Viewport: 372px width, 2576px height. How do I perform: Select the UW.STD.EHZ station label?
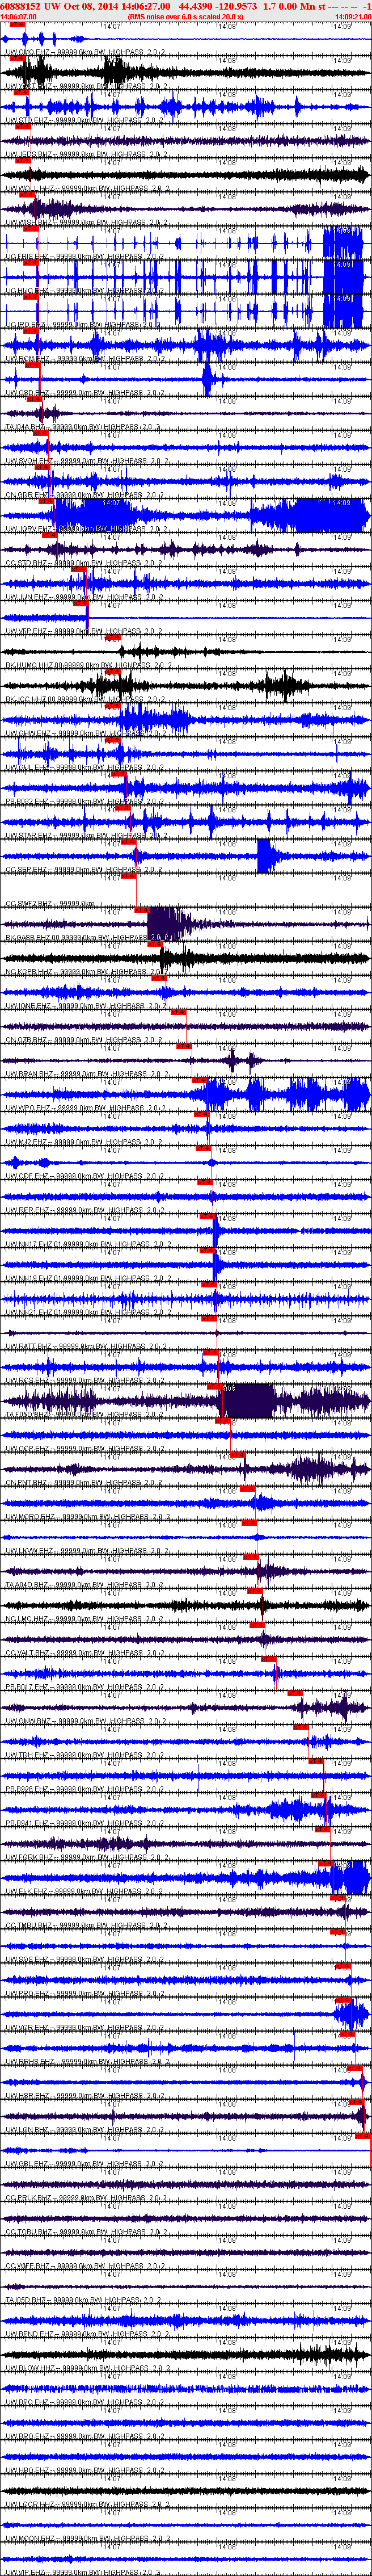click(86, 120)
